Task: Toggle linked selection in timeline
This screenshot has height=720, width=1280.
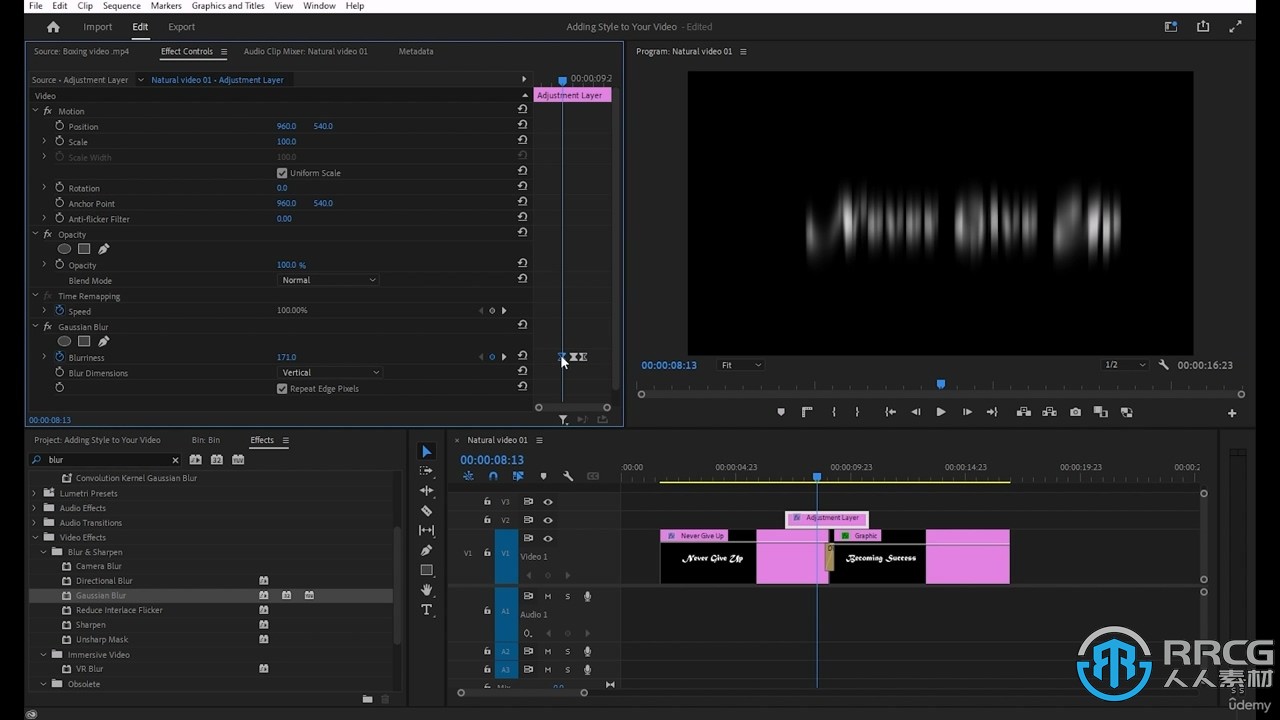Action: pos(518,476)
